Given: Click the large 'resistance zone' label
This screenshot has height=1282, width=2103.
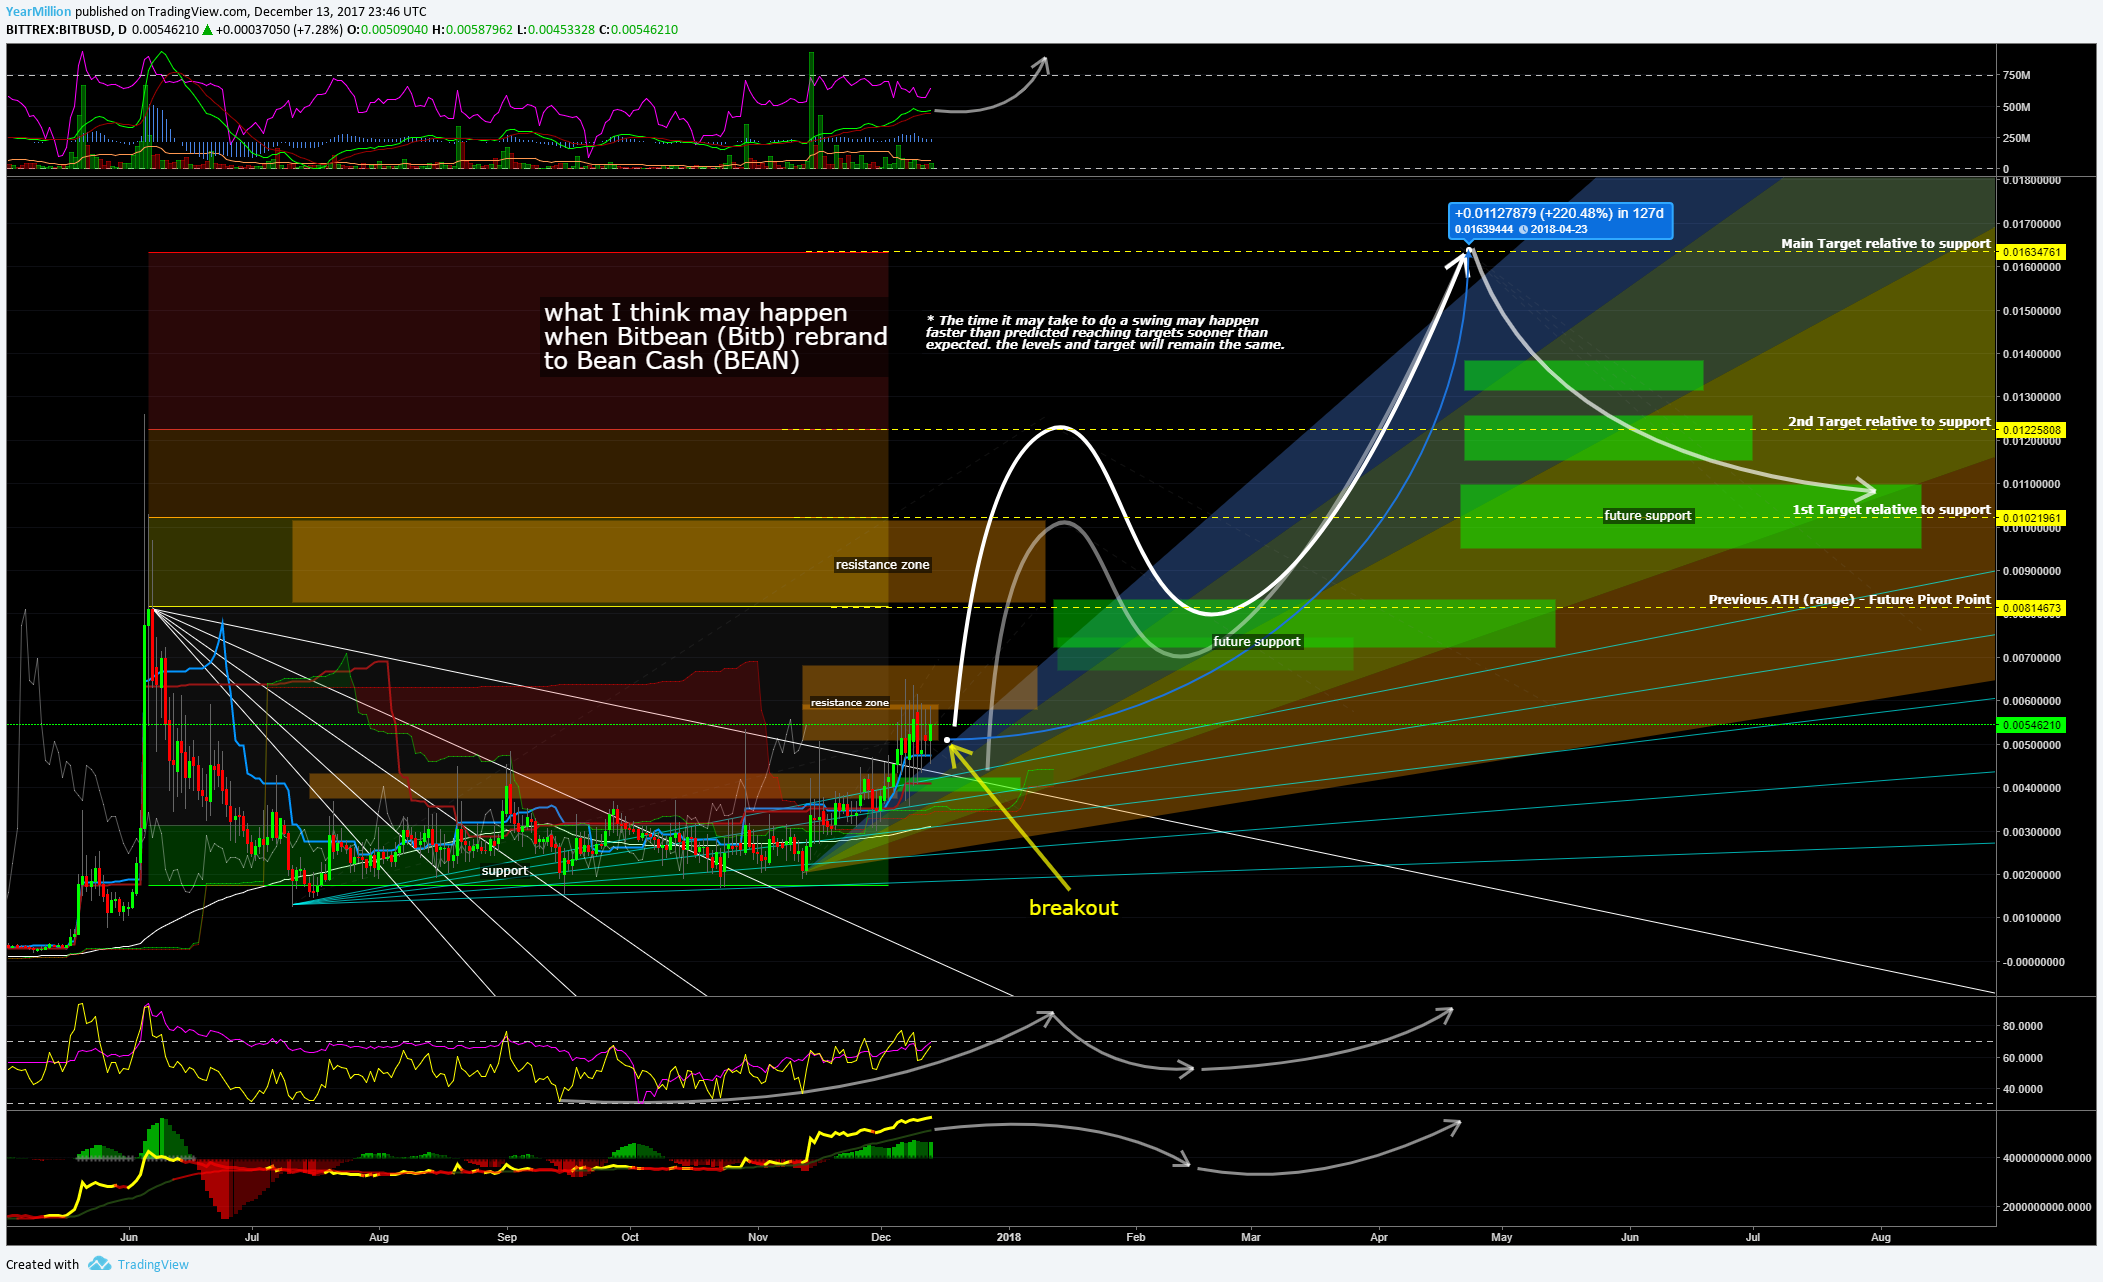Looking at the screenshot, I should click(882, 565).
